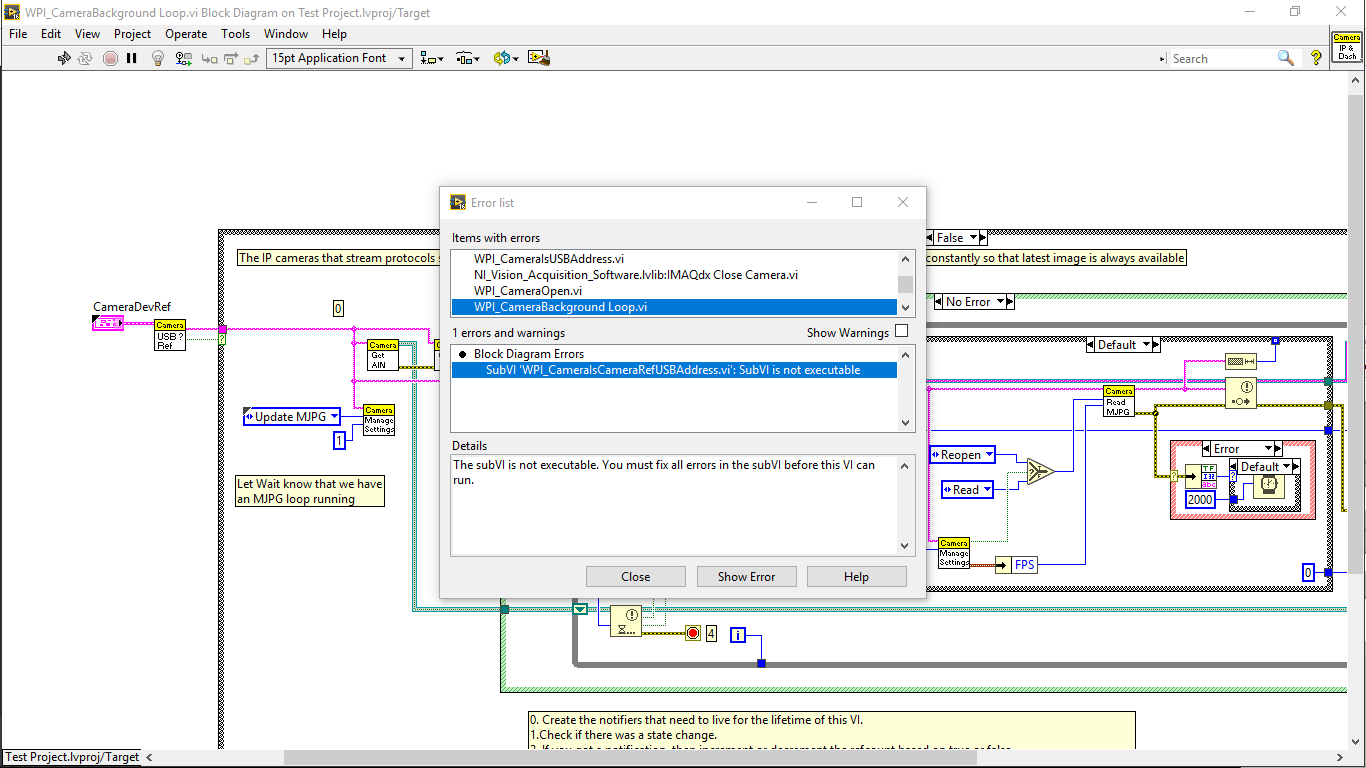Open the Window menu

pyautogui.click(x=286, y=33)
